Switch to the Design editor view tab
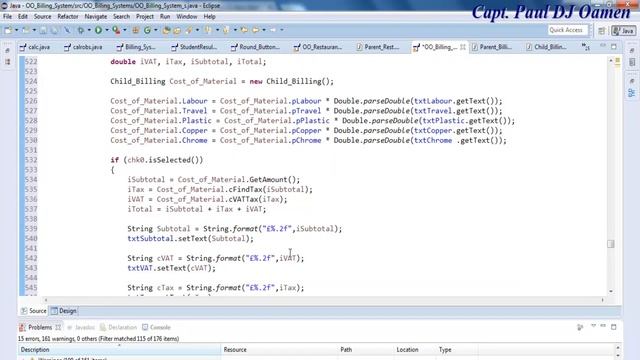 [x=64, y=311]
